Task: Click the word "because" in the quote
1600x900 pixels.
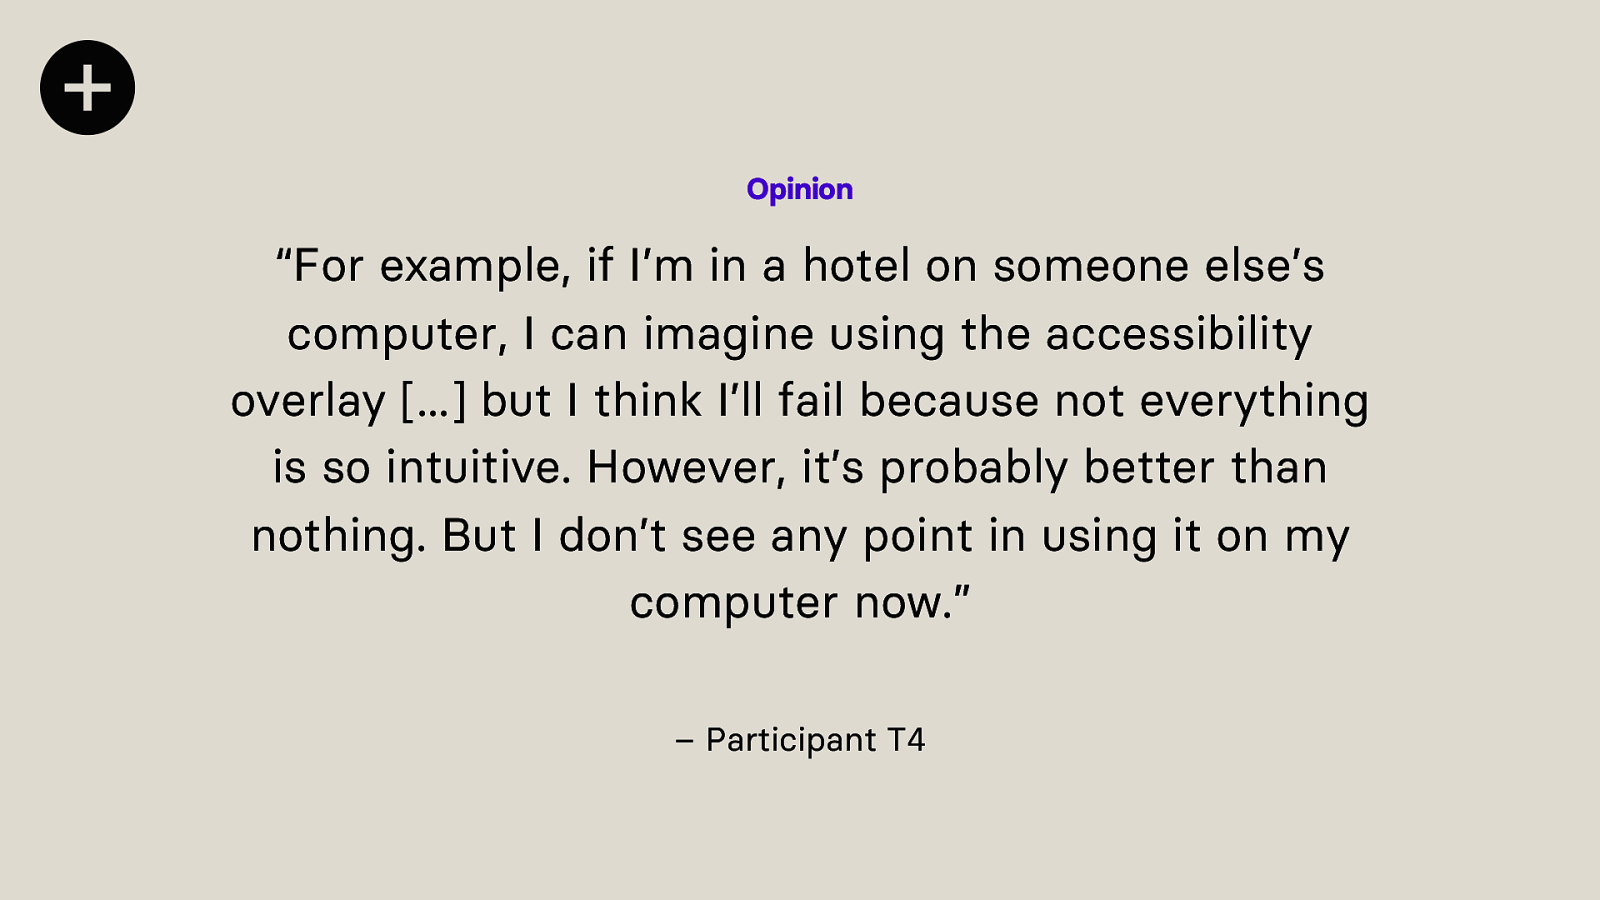Action: pyautogui.click(x=949, y=402)
